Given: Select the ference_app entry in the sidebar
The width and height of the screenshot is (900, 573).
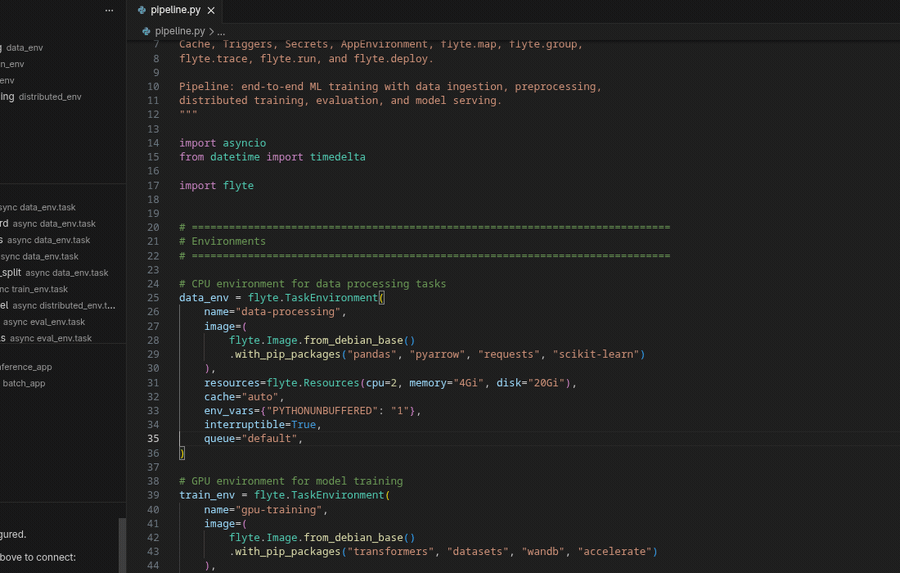Looking at the screenshot, I should coord(26,367).
